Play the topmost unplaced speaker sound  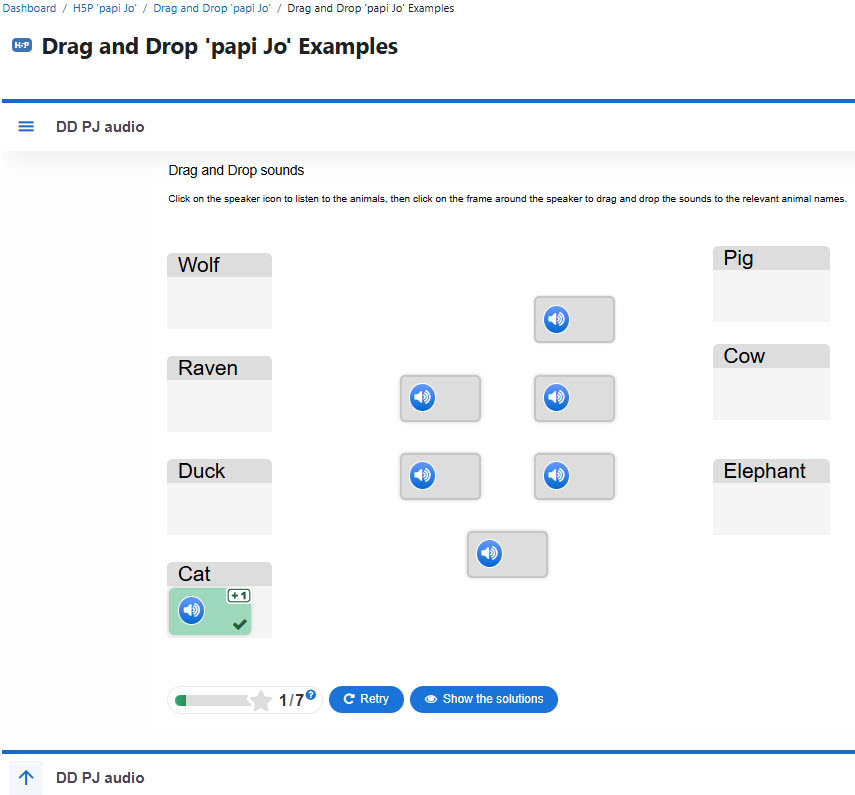[x=556, y=319]
